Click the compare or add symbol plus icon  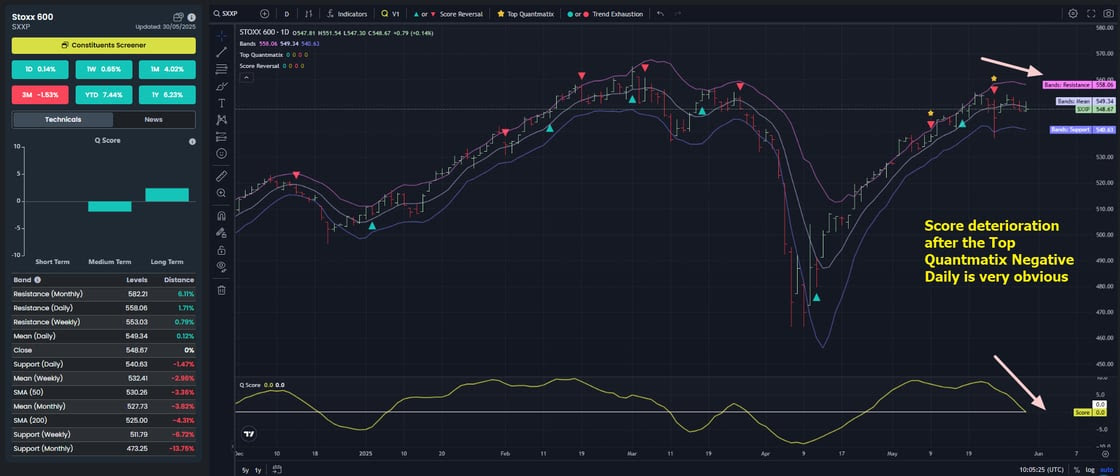click(265, 14)
